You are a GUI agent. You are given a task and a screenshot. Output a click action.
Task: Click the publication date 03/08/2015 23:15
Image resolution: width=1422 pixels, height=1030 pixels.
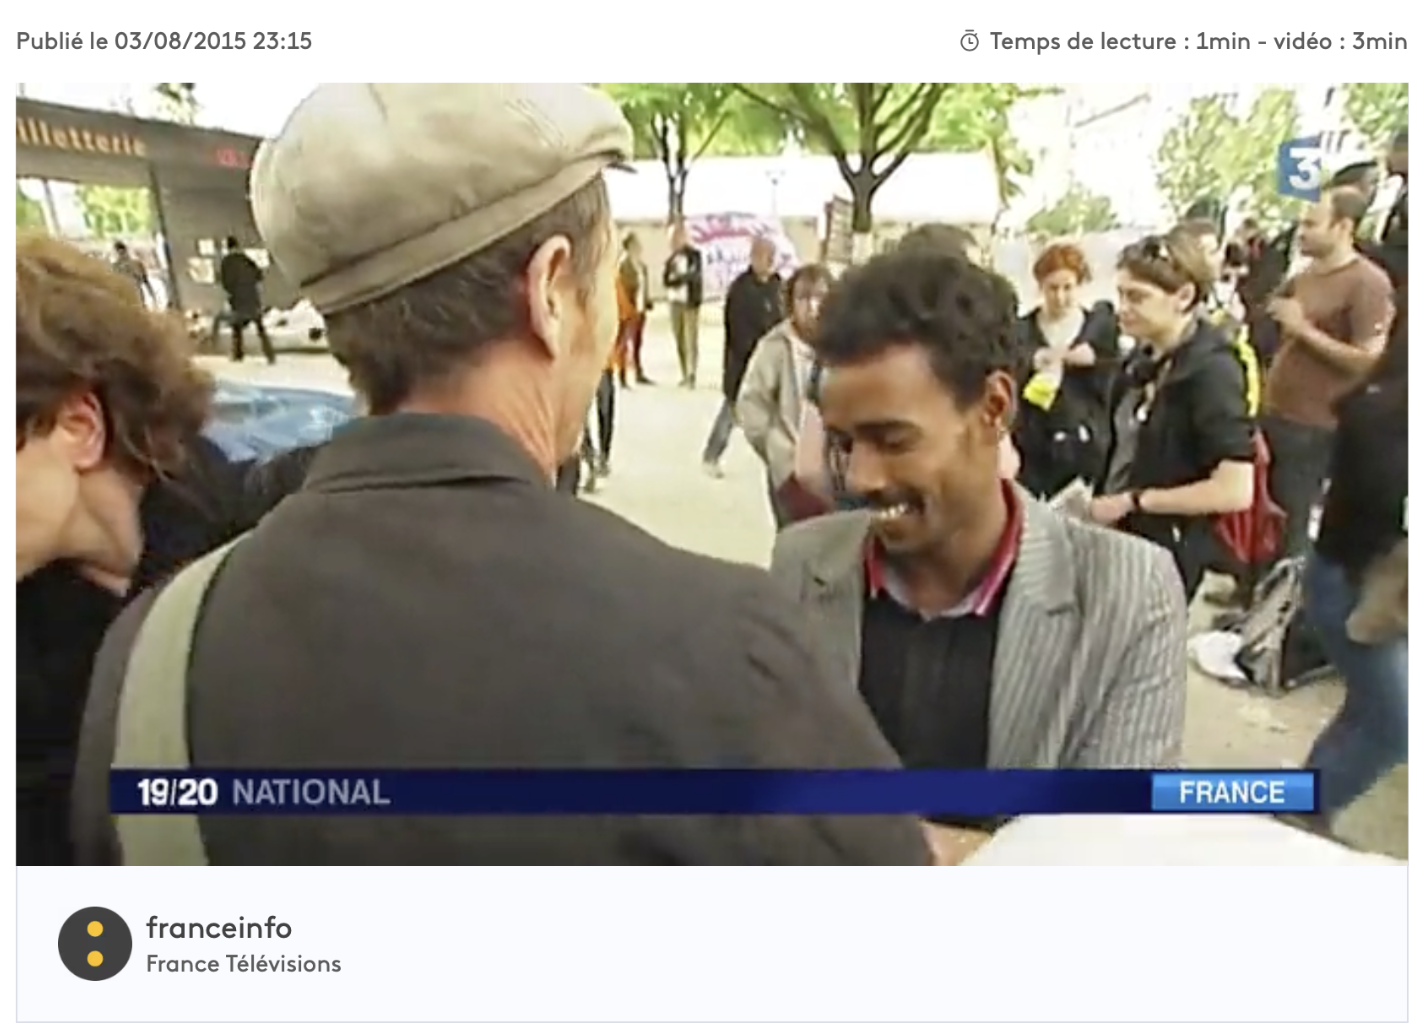coord(213,41)
